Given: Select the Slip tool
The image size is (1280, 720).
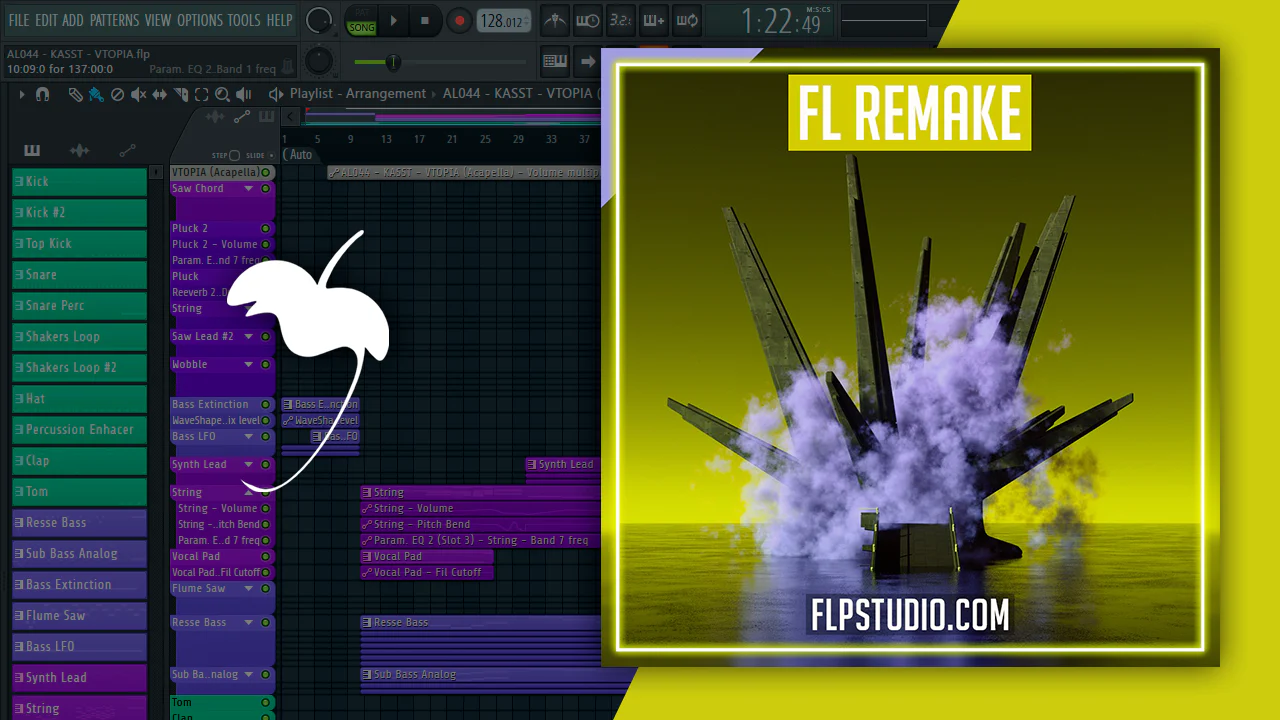Looking at the screenshot, I should tap(160, 94).
